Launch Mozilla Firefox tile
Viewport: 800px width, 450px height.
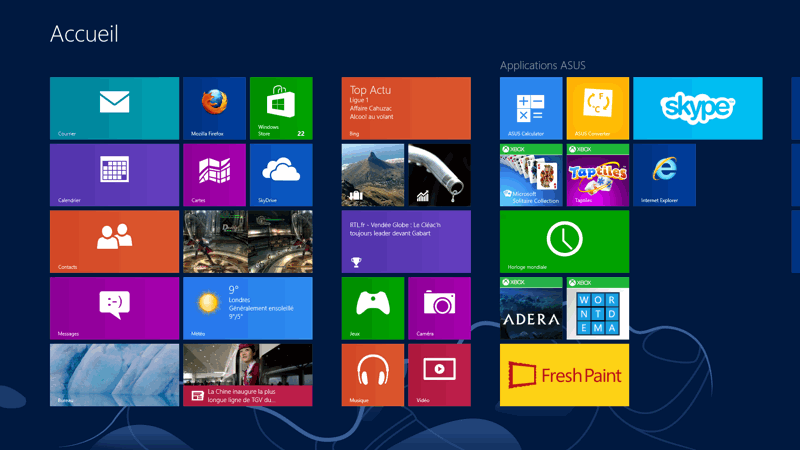(214, 108)
